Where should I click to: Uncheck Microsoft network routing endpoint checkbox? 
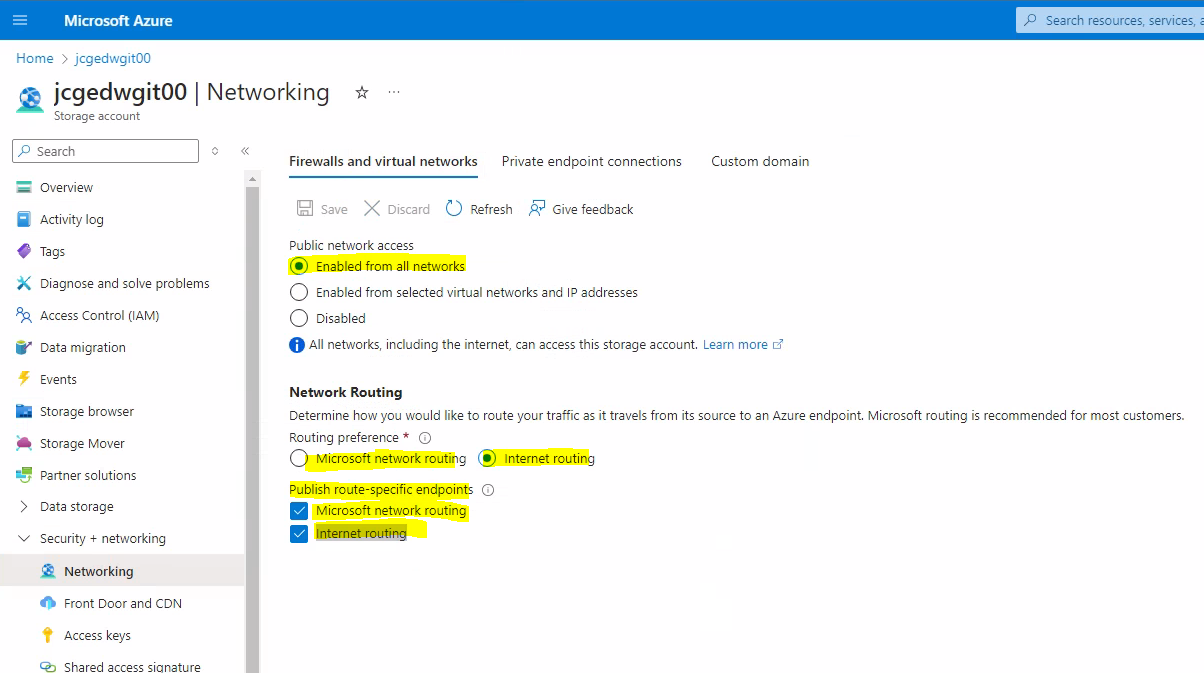click(299, 511)
